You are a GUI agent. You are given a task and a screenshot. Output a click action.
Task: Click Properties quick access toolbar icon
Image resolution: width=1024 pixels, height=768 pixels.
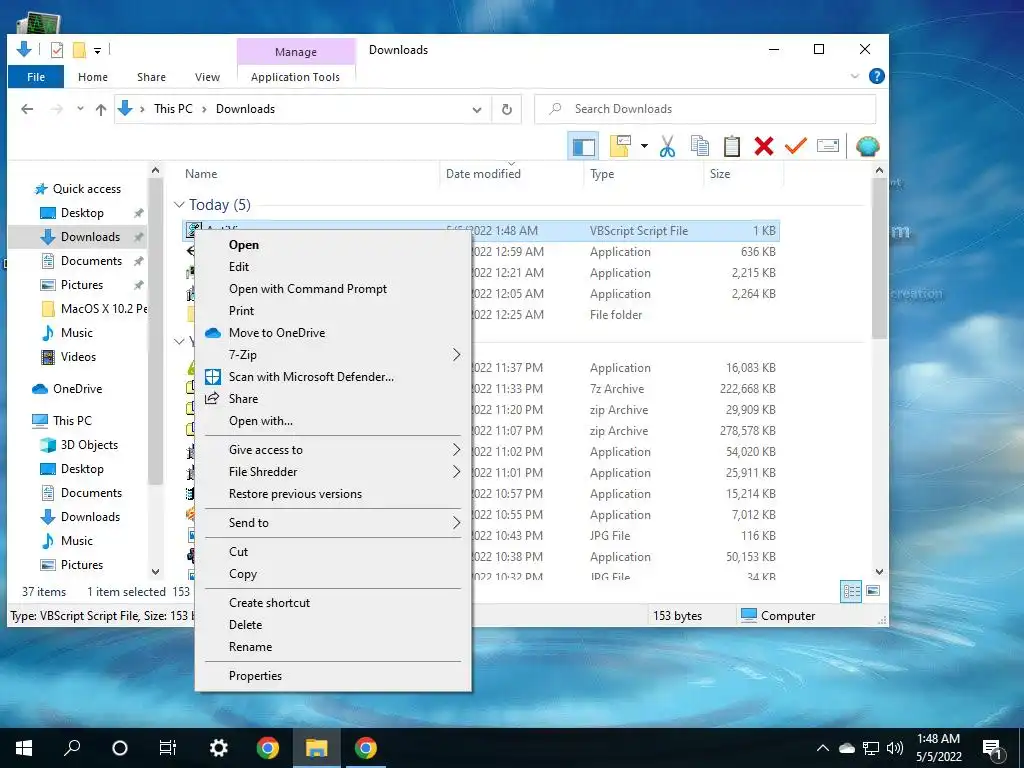click(57, 50)
